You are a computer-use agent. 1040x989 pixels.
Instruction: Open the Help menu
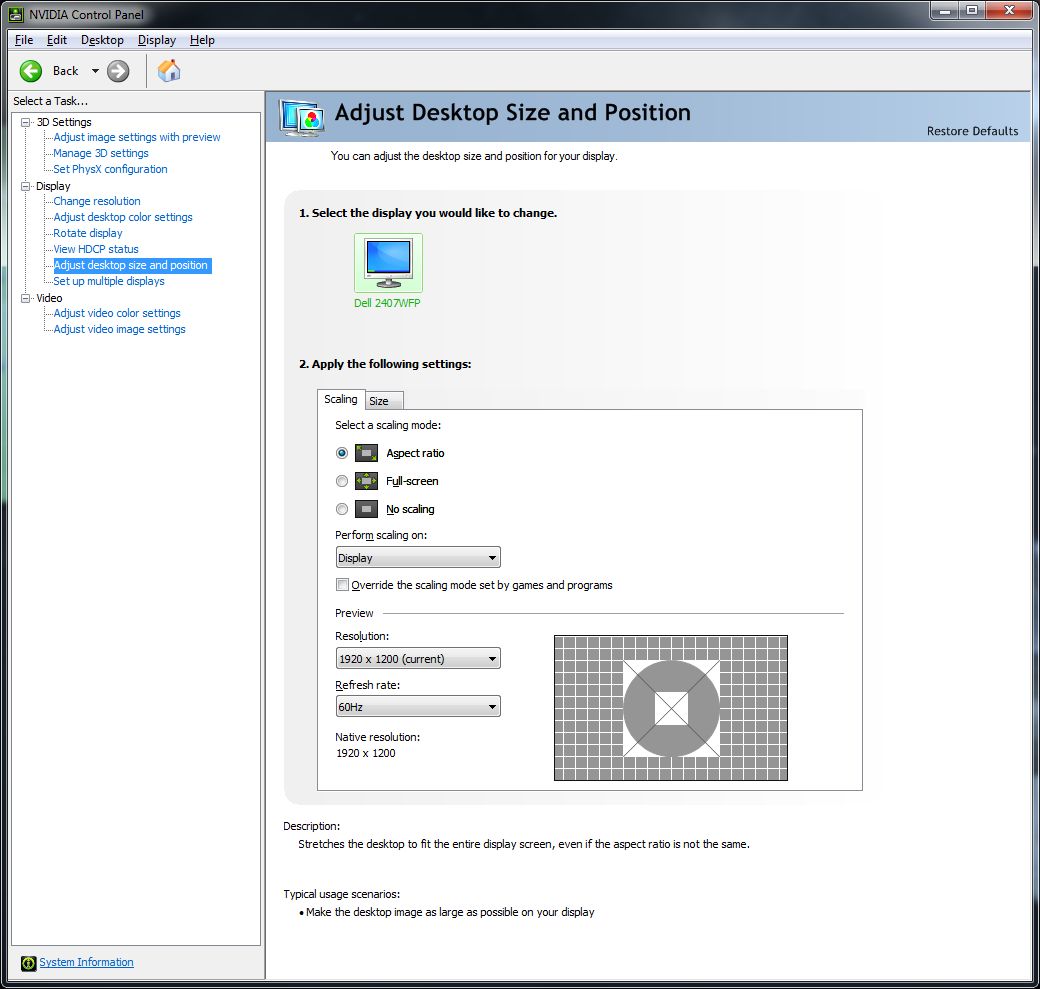pos(202,40)
